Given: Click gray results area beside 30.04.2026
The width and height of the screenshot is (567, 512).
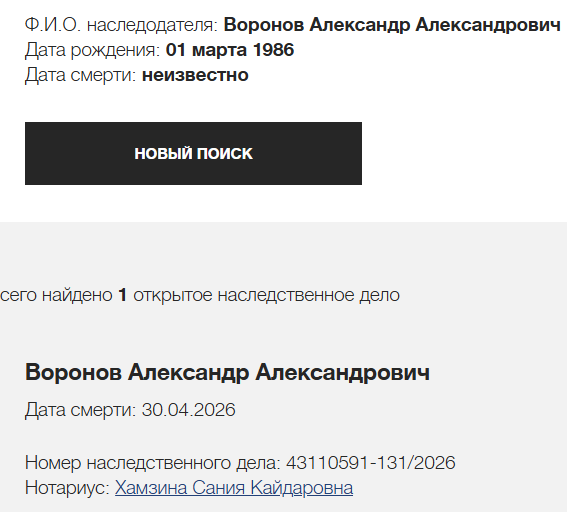Looking at the screenshot, I should click(x=398, y=410).
